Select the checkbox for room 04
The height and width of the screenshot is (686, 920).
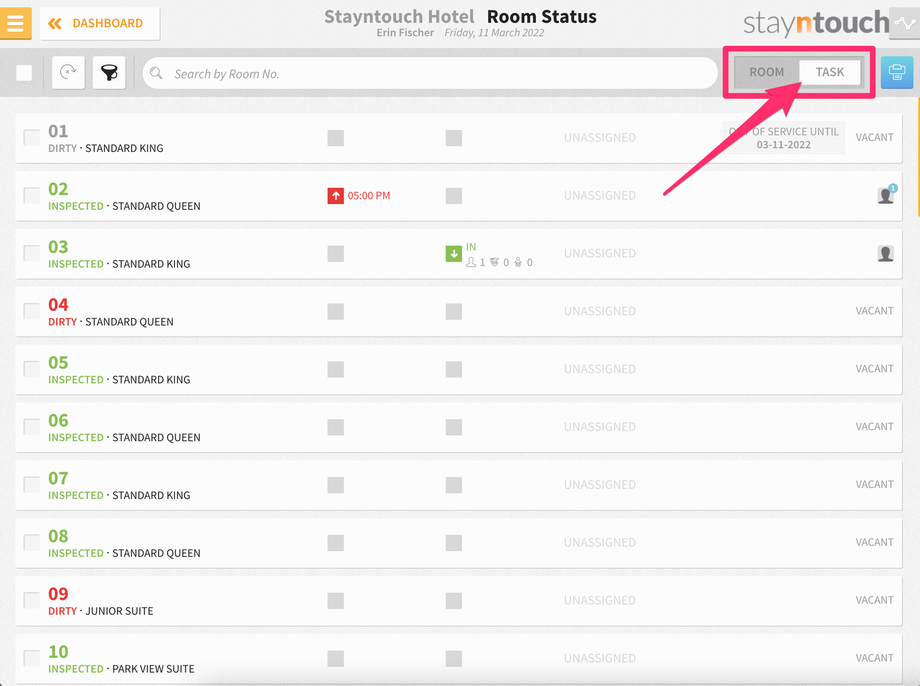pyautogui.click(x=32, y=311)
